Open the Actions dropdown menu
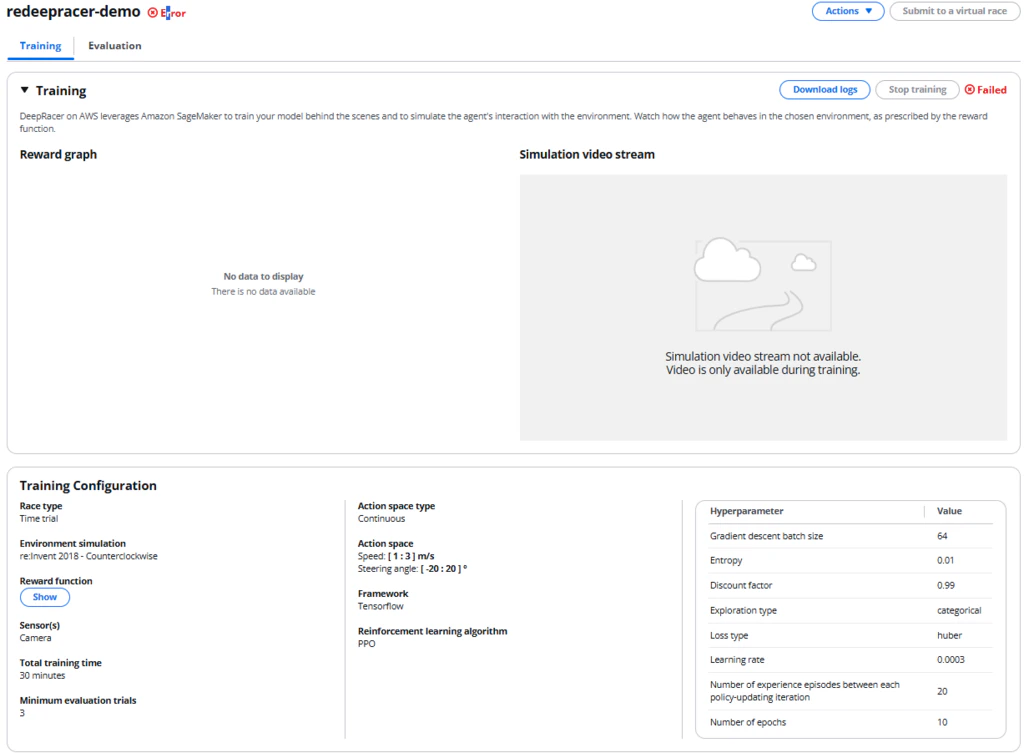1024x753 pixels. click(848, 11)
